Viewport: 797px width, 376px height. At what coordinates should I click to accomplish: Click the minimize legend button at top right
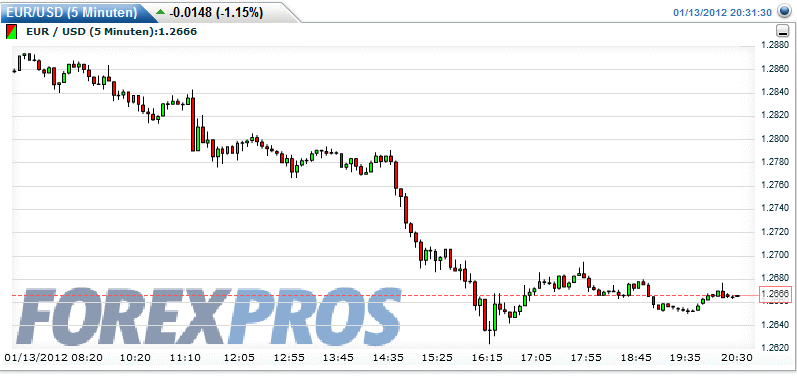click(783, 32)
